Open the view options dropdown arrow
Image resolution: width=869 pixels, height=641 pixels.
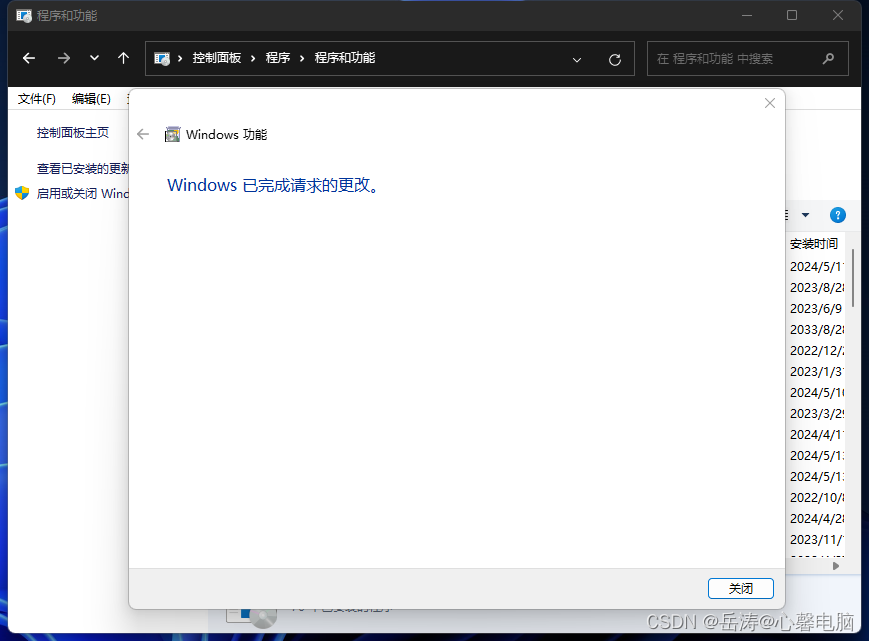tap(805, 215)
